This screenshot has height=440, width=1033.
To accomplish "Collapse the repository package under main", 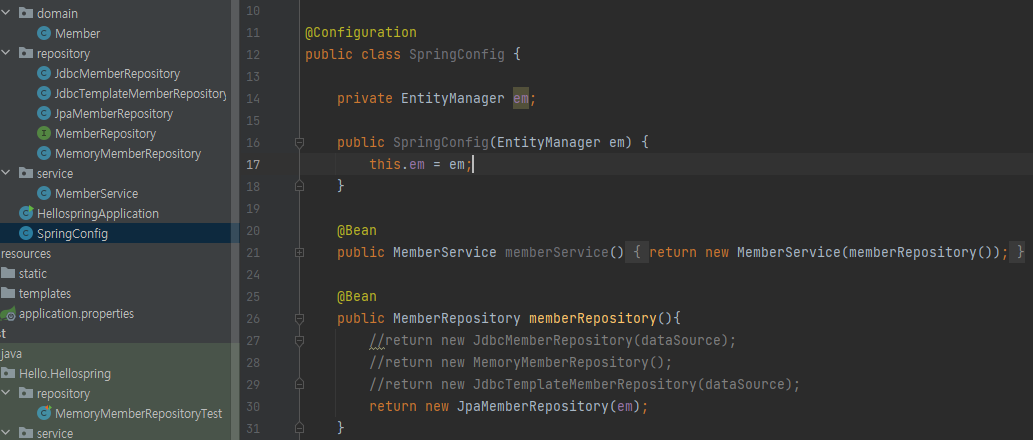I will [x=6, y=53].
